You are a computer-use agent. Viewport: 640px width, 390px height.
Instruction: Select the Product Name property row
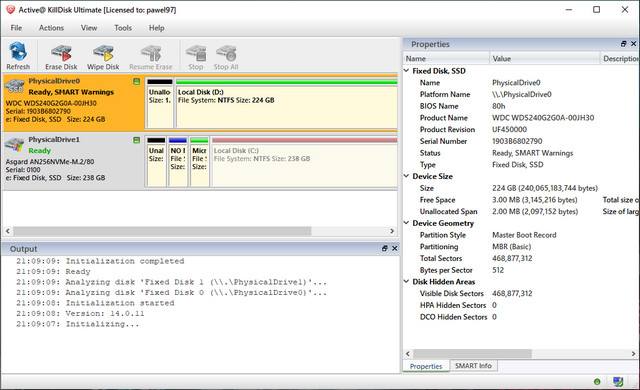pos(521,117)
